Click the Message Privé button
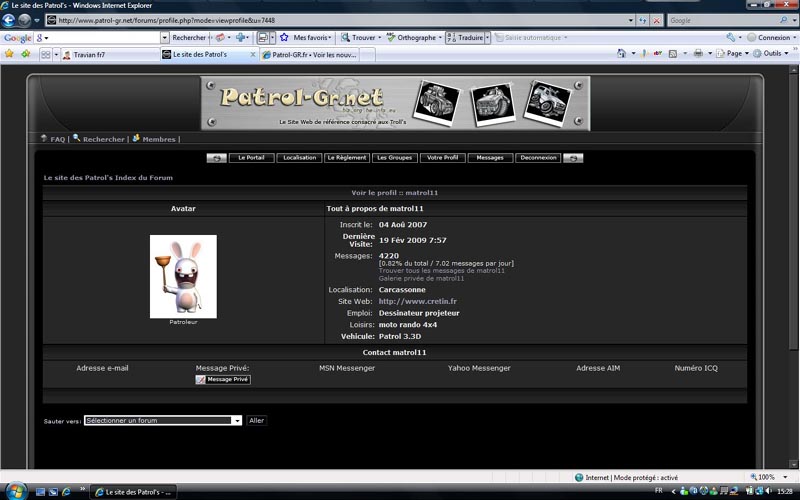The width and height of the screenshot is (800, 500). point(223,379)
